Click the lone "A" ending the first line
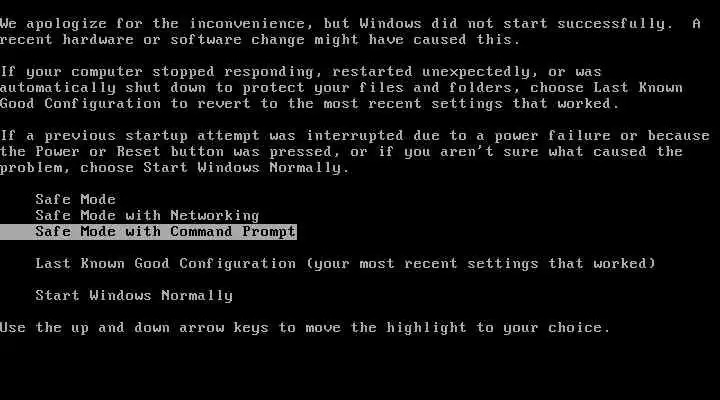Image resolution: width=720 pixels, height=400 pixels. (697, 23)
